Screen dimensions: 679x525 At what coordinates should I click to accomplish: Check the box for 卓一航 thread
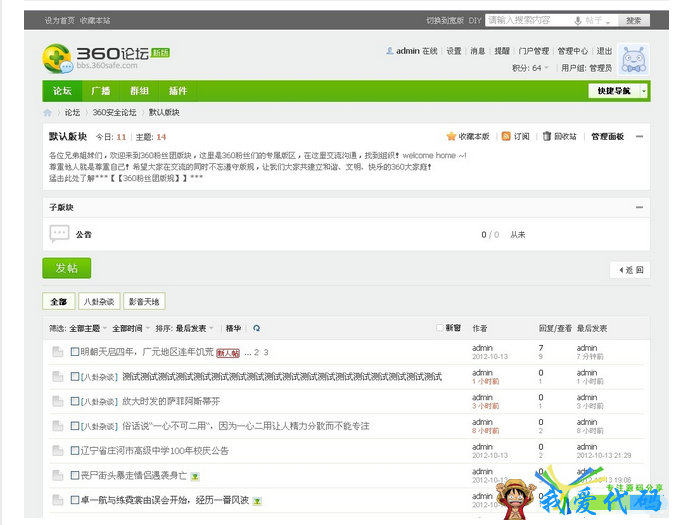(74, 500)
